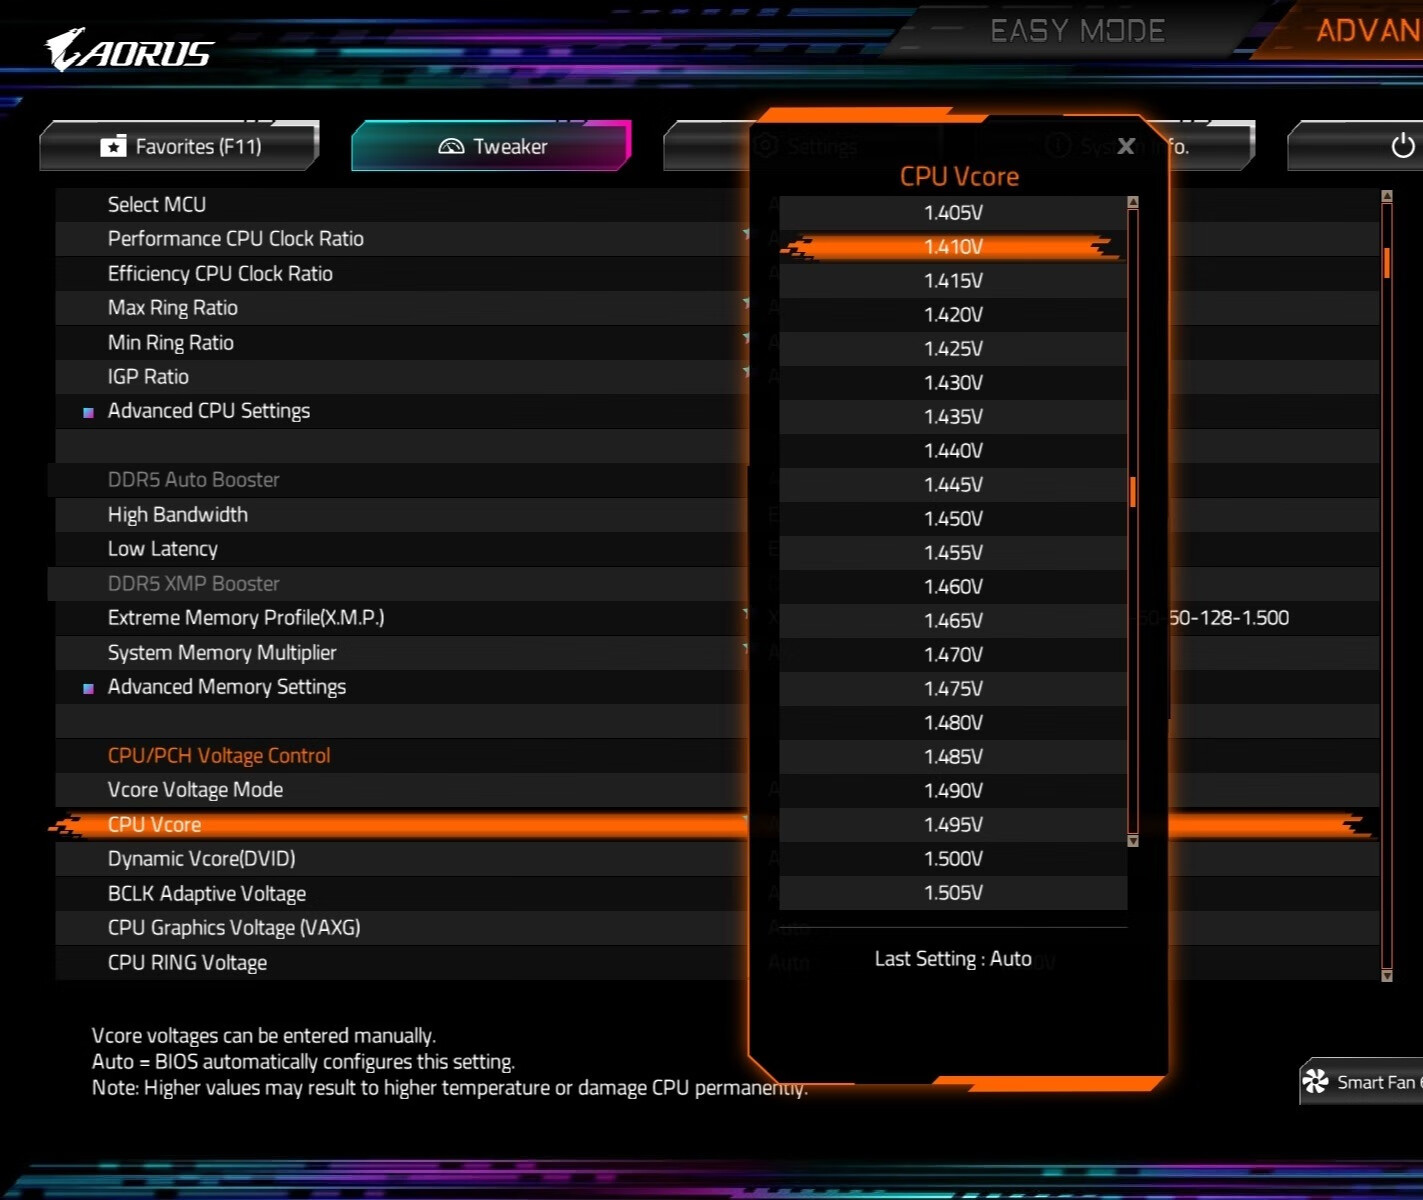The image size is (1423, 1200).
Task: Click the Advanced CPU Settings submenu marker
Action: 88,412
